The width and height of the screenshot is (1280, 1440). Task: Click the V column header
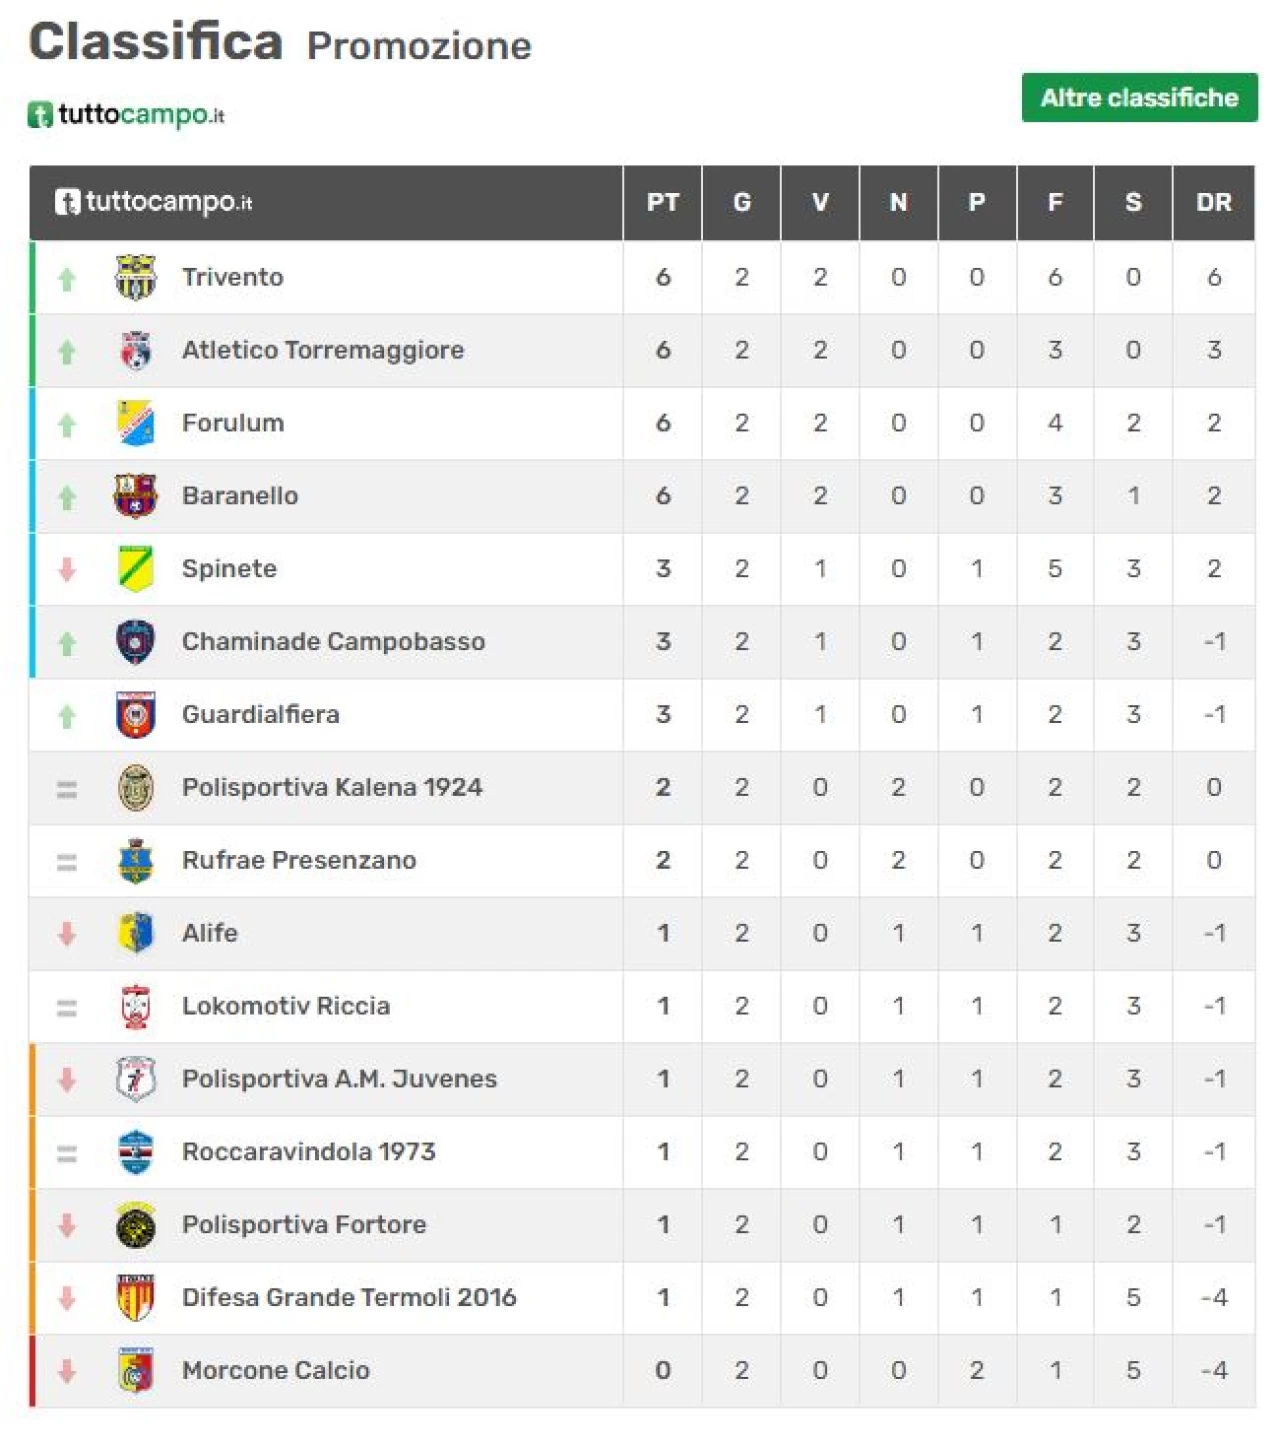point(820,203)
